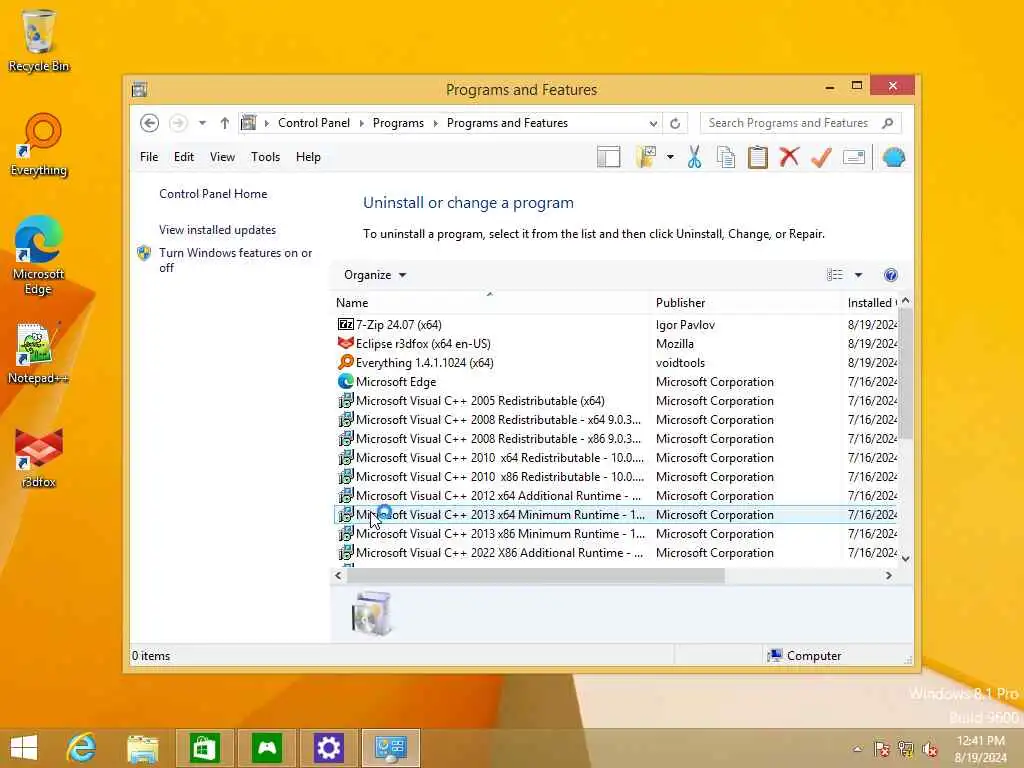The width and height of the screenshot is (1024, 768).
Task: Select 7-Zip 24.07 (x64) entry
Action: click(x=616, y=325)
